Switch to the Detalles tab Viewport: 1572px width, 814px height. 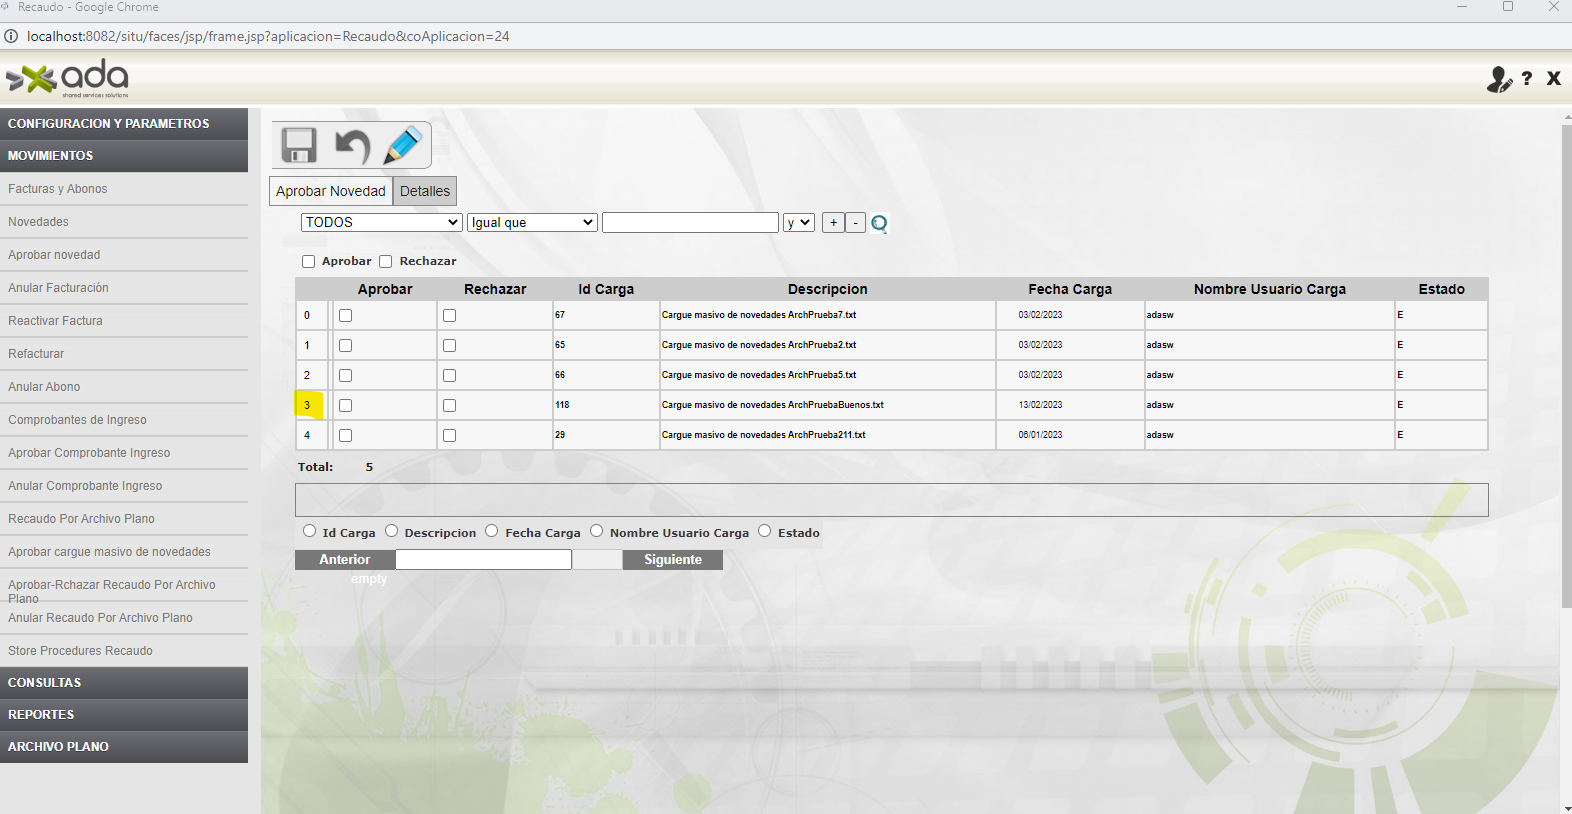[x=425, y=191]
